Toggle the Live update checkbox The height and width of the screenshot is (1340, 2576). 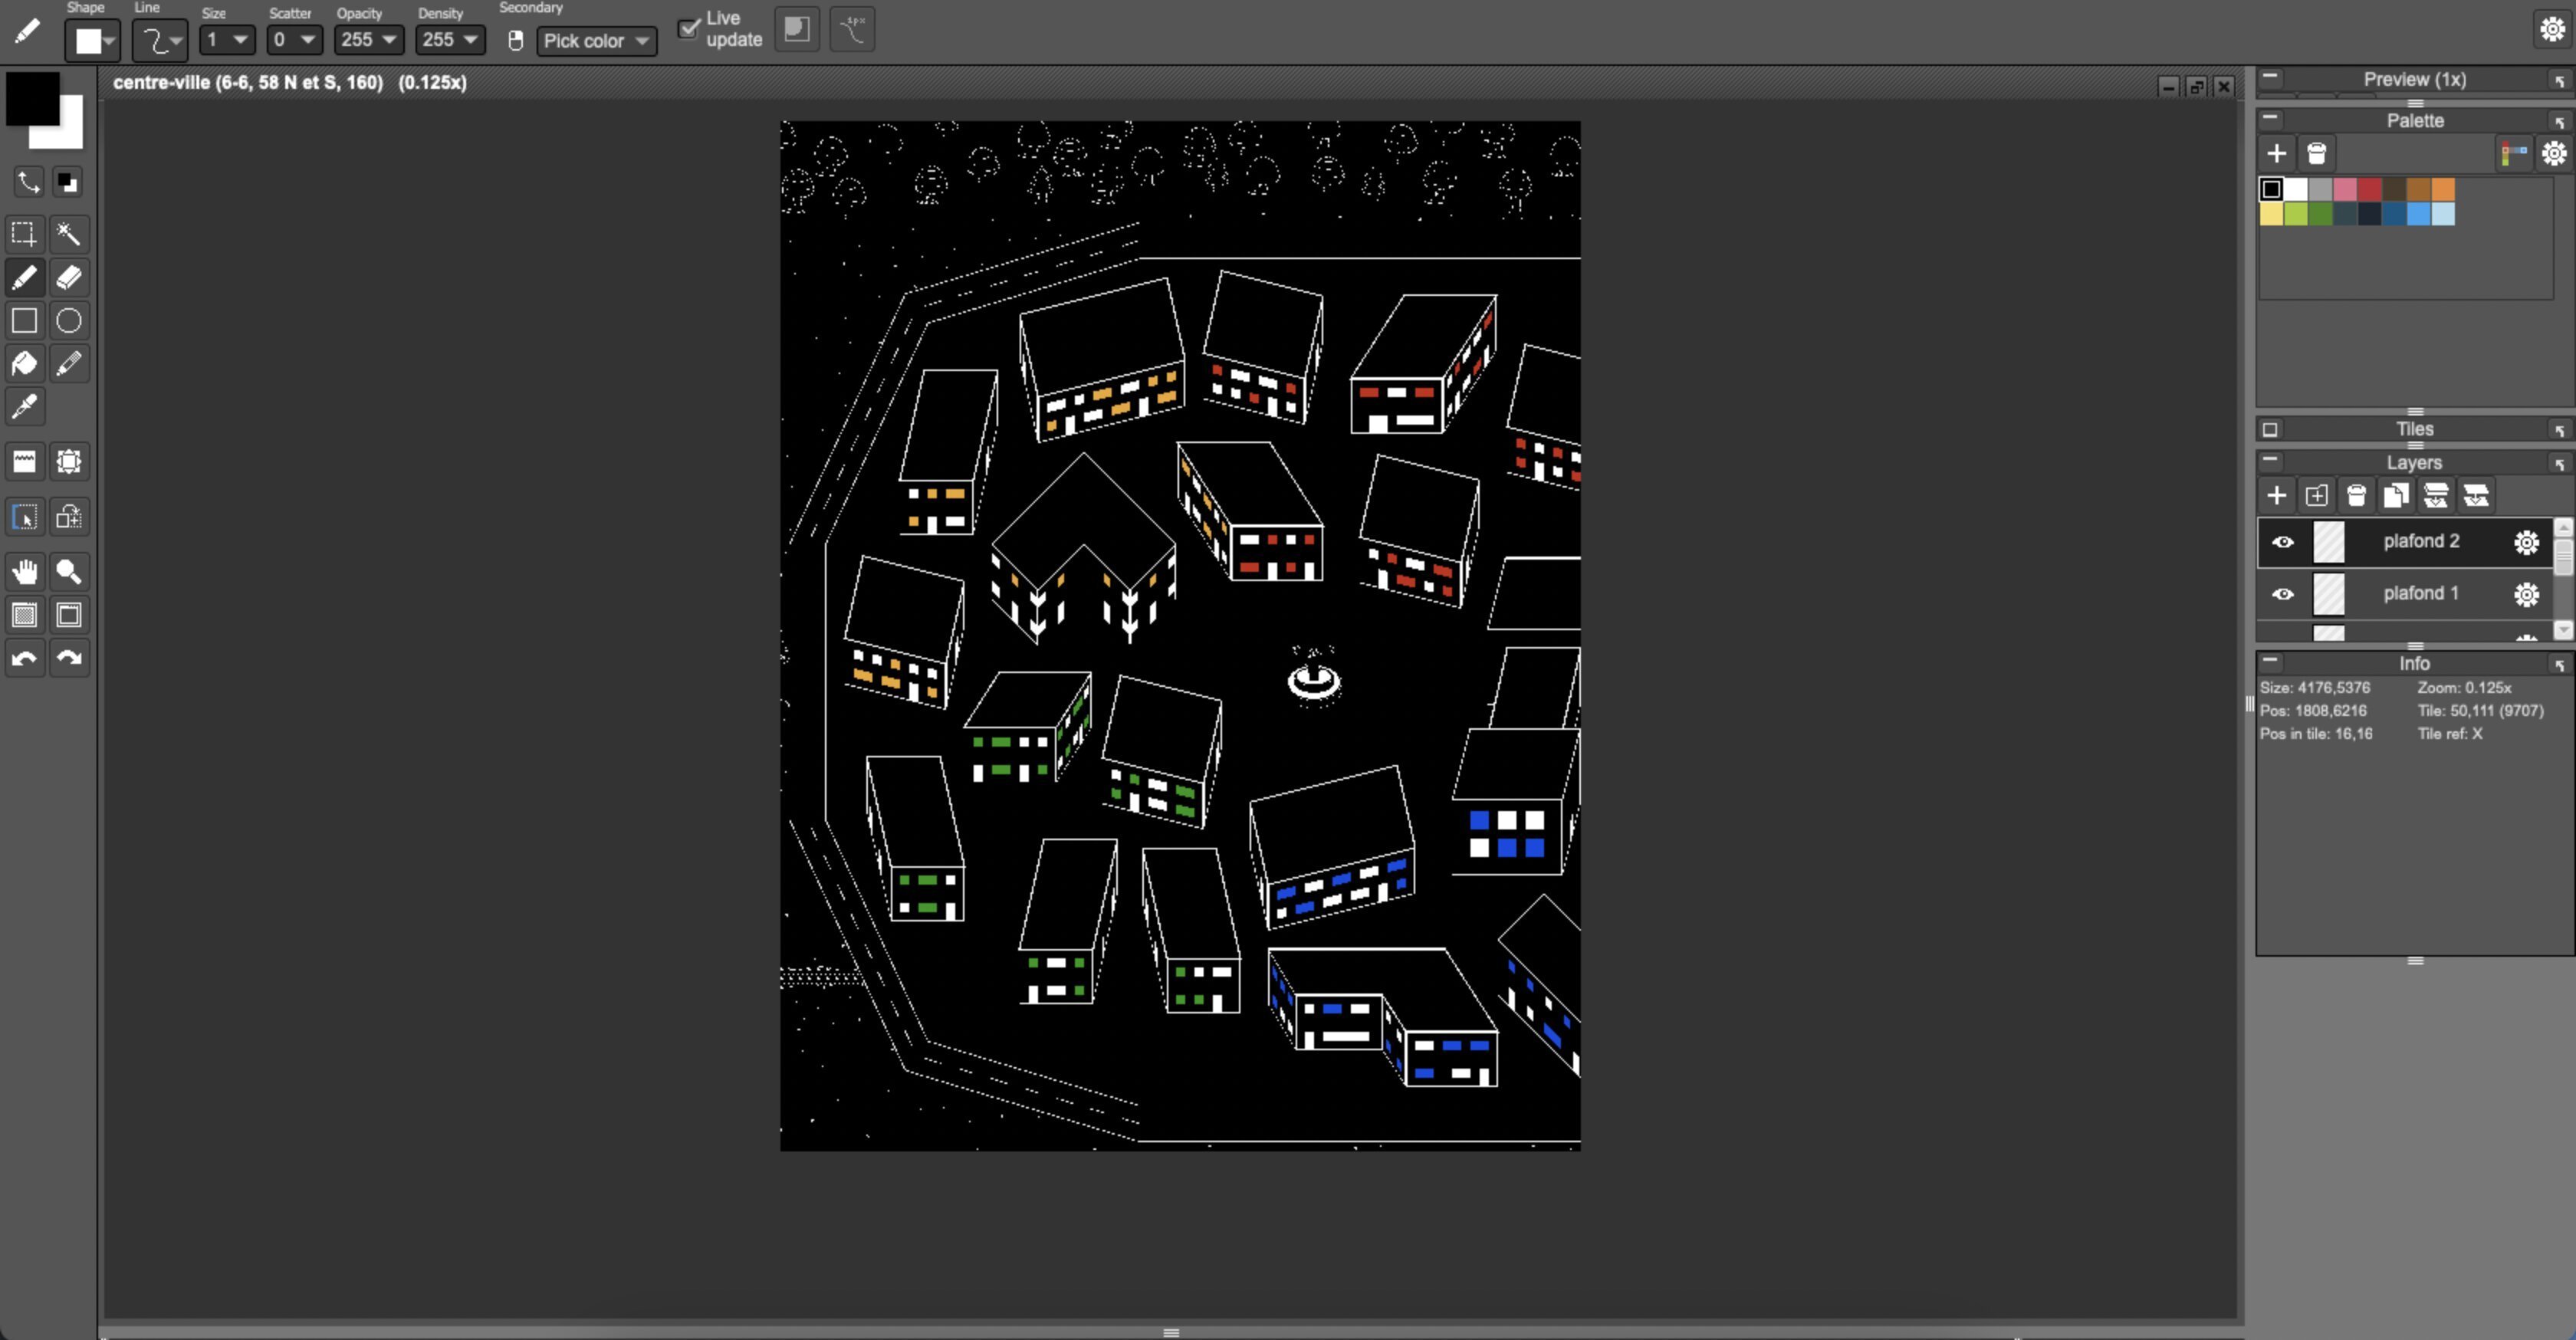[689, 28]
